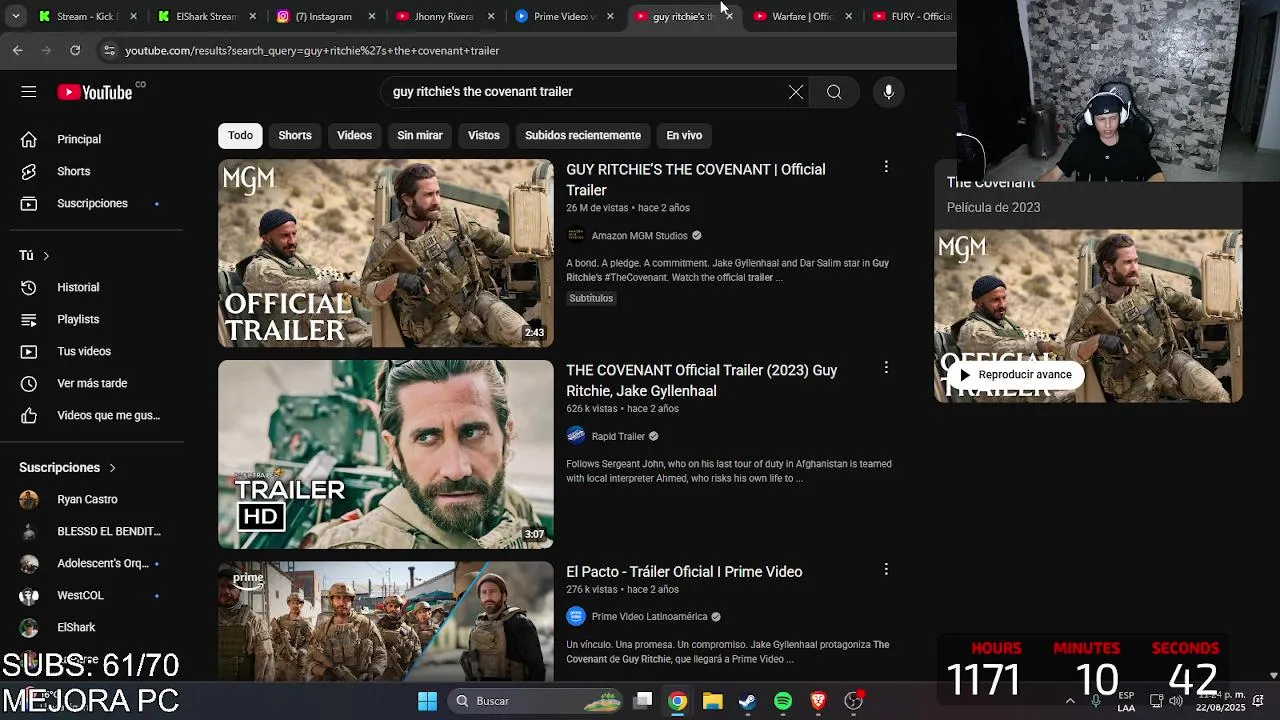Click the browser address bar URL
Image resolution: width=1280 pixels, height=720 pixels.
(x=312, y=50)
